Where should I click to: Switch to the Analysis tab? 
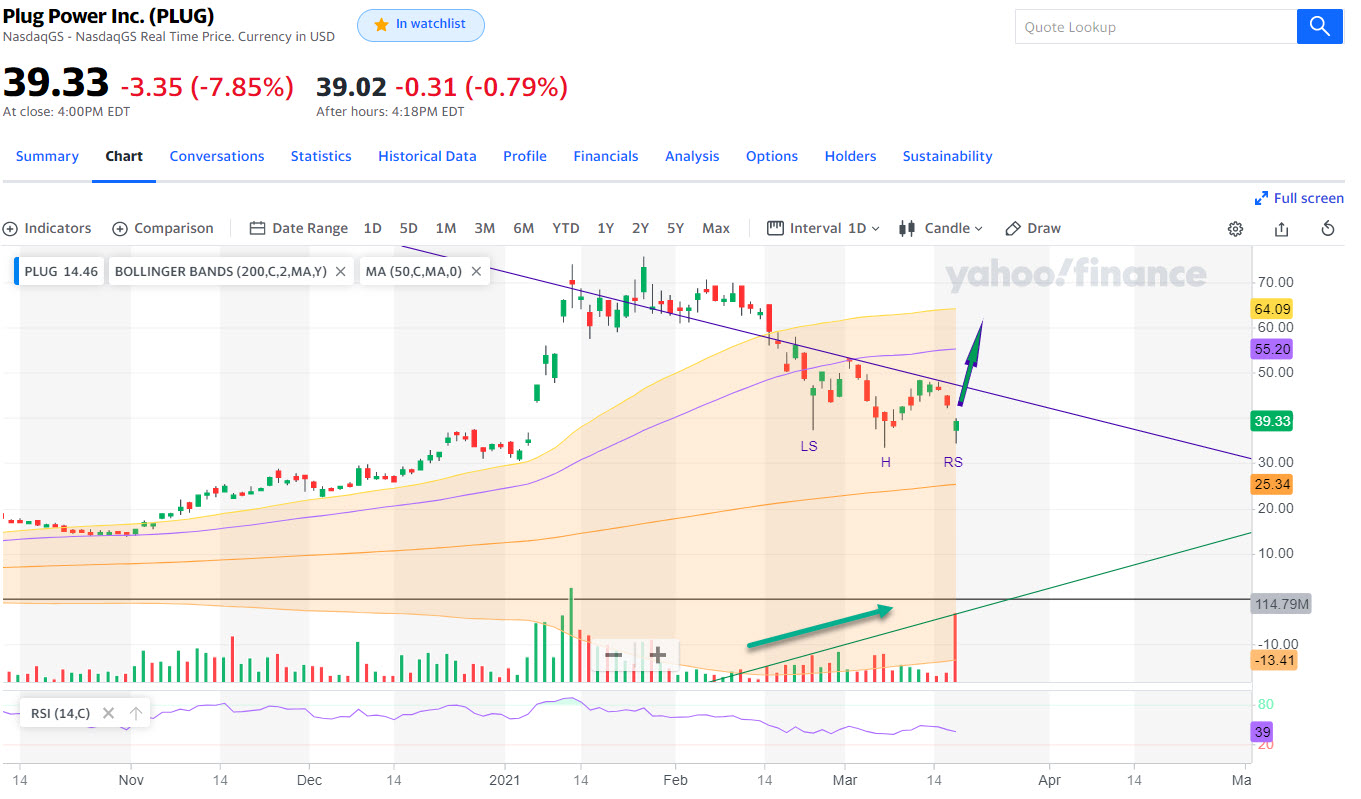[692, 156]
